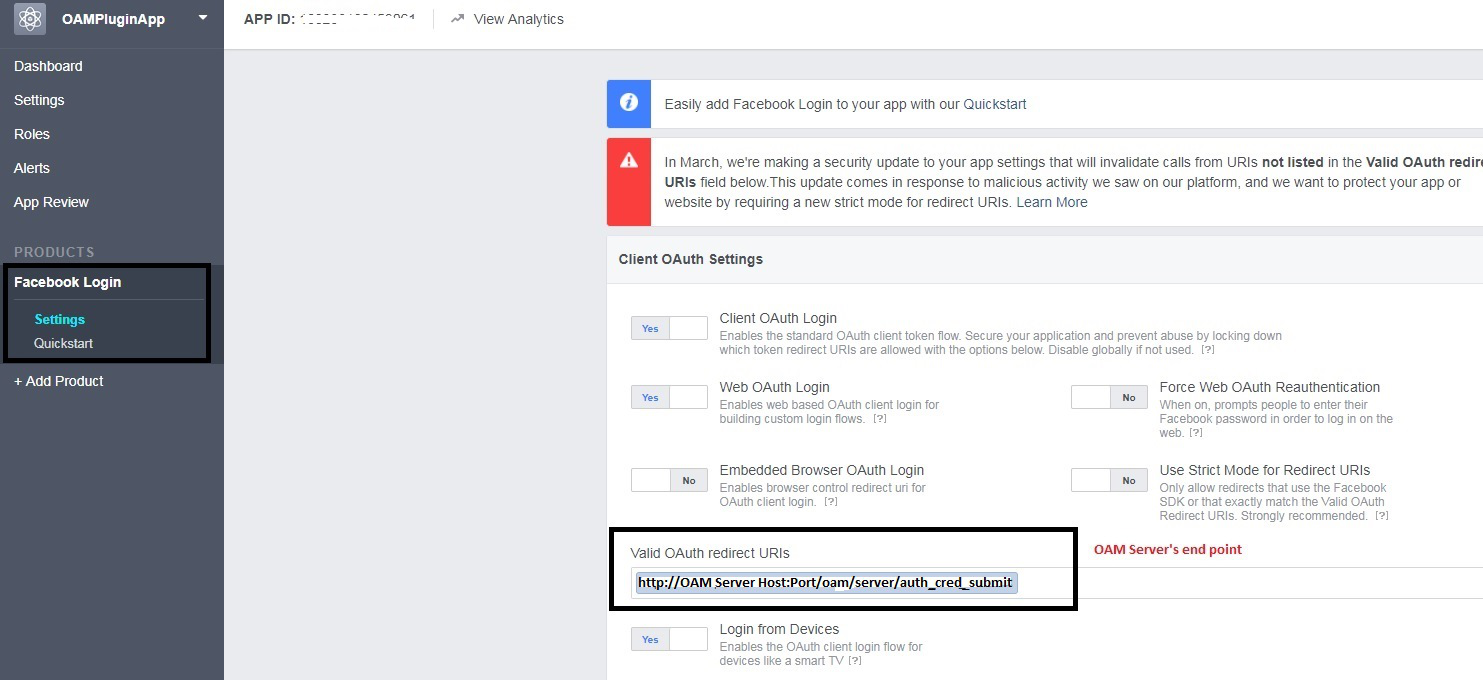Open Facebook Login Quickstart sub-item

[63, 344]
